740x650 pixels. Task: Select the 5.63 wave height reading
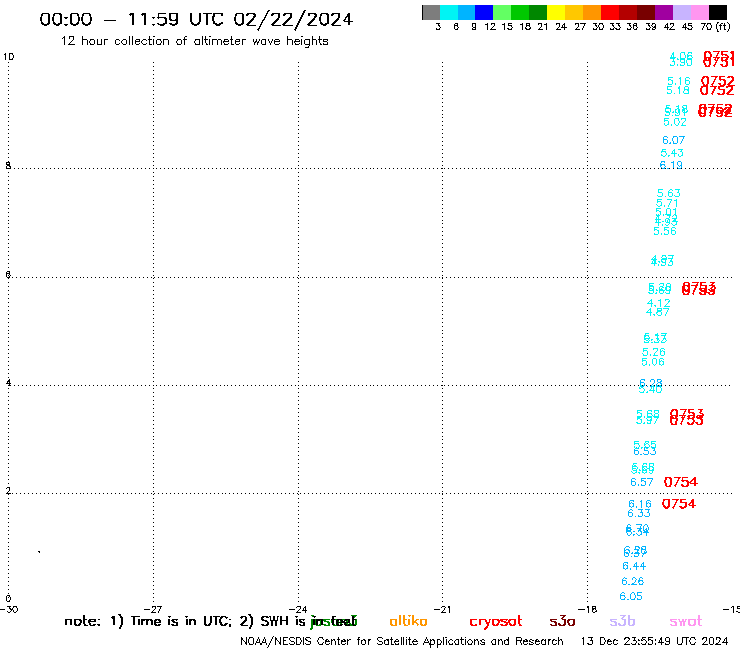[x=669, y=193]
